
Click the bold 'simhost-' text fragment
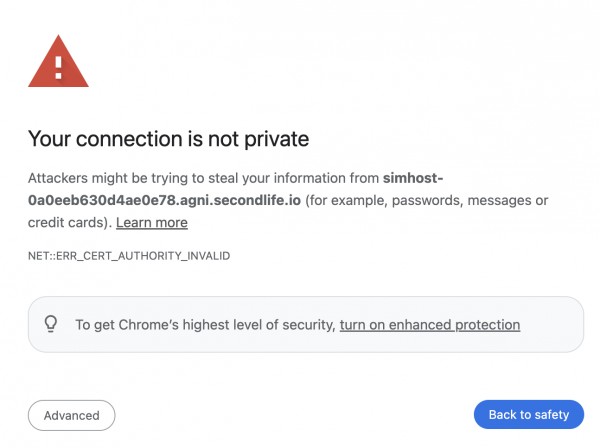[x=413, y=178]
